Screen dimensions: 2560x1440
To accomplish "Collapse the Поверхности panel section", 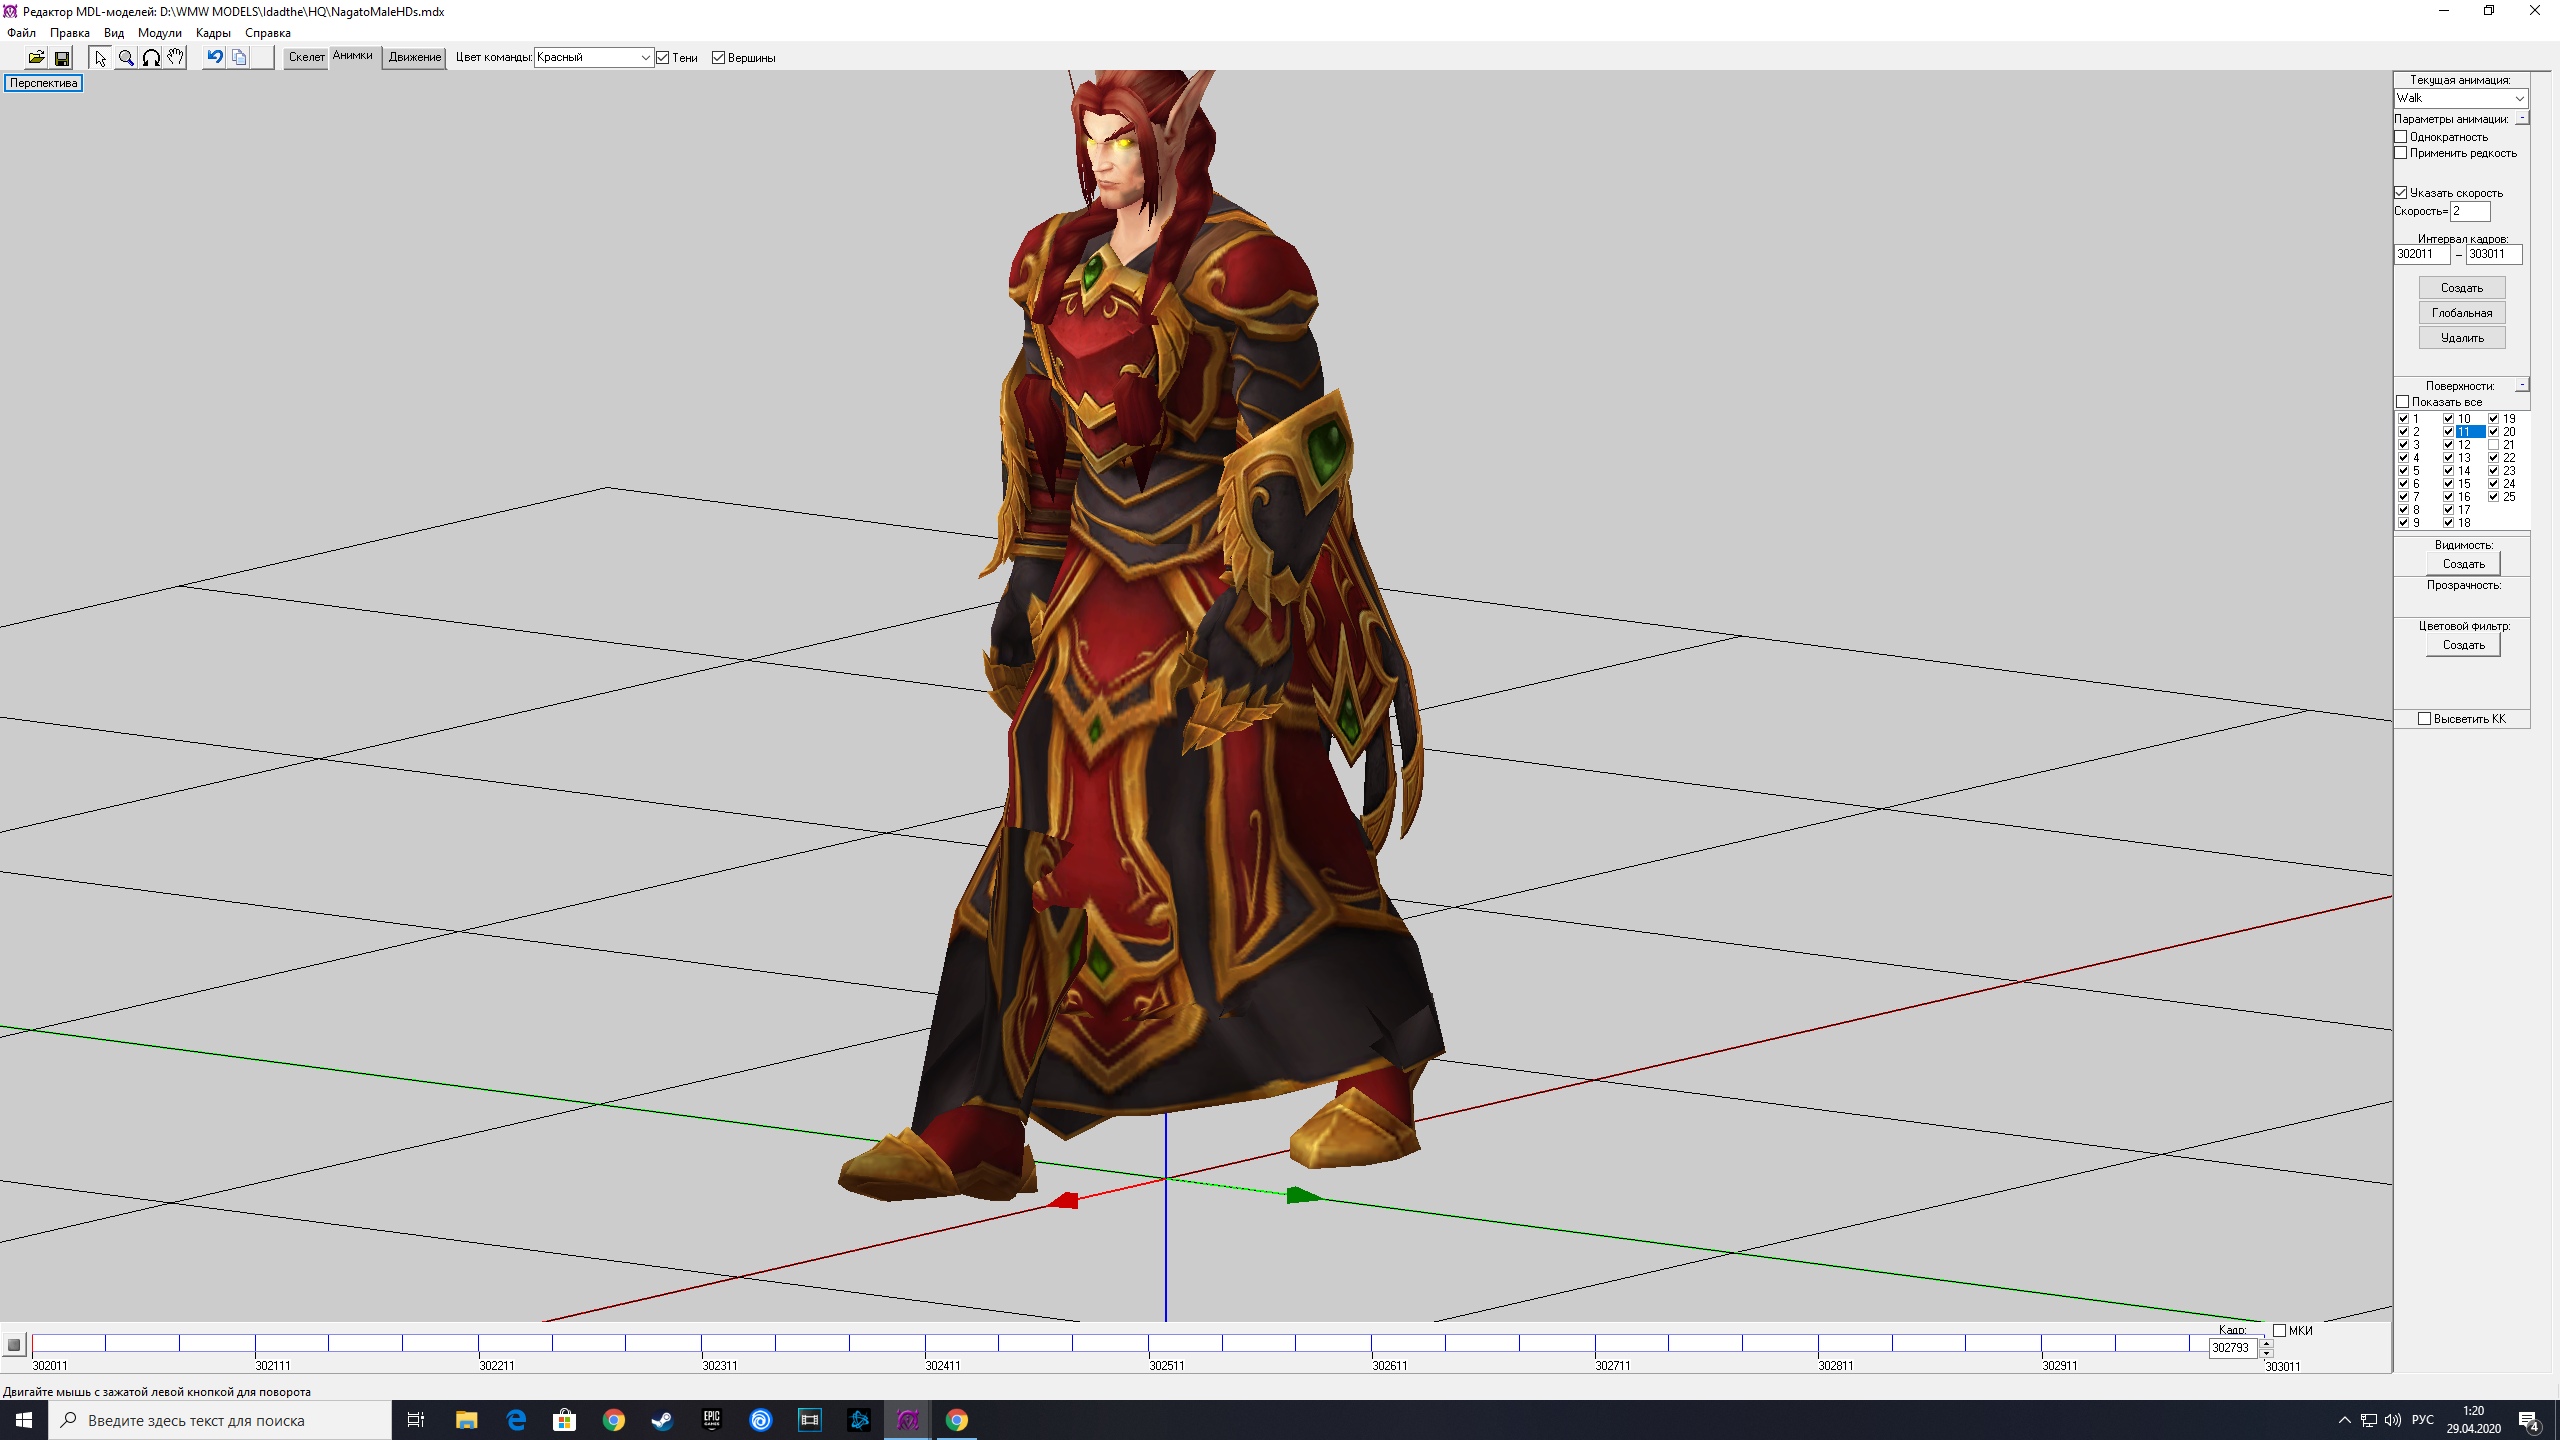I will pos(2522,385).
